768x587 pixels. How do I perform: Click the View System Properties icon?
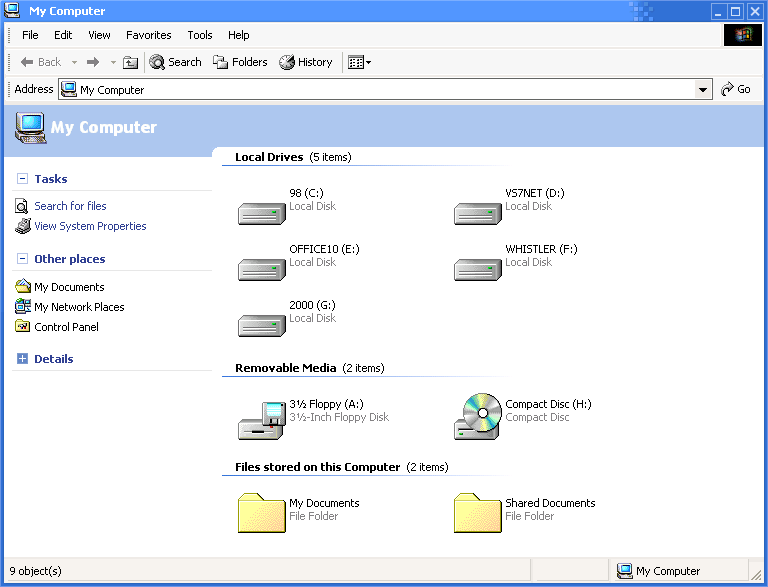click(x=23, y=226)
